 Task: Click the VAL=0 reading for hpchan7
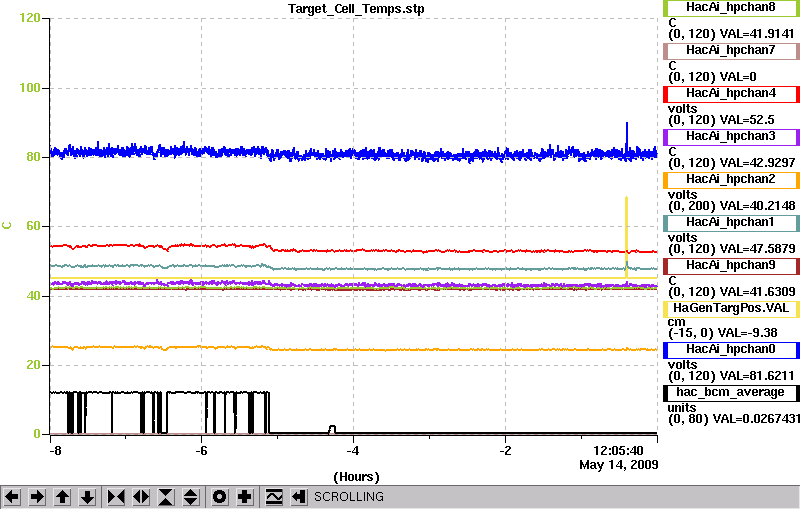tap(738, 77)
